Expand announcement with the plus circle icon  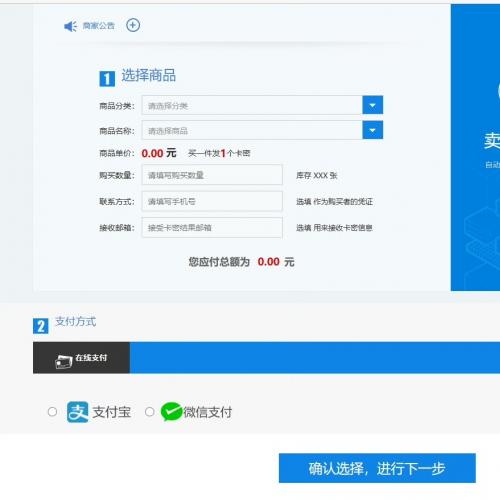pos(133,25)
